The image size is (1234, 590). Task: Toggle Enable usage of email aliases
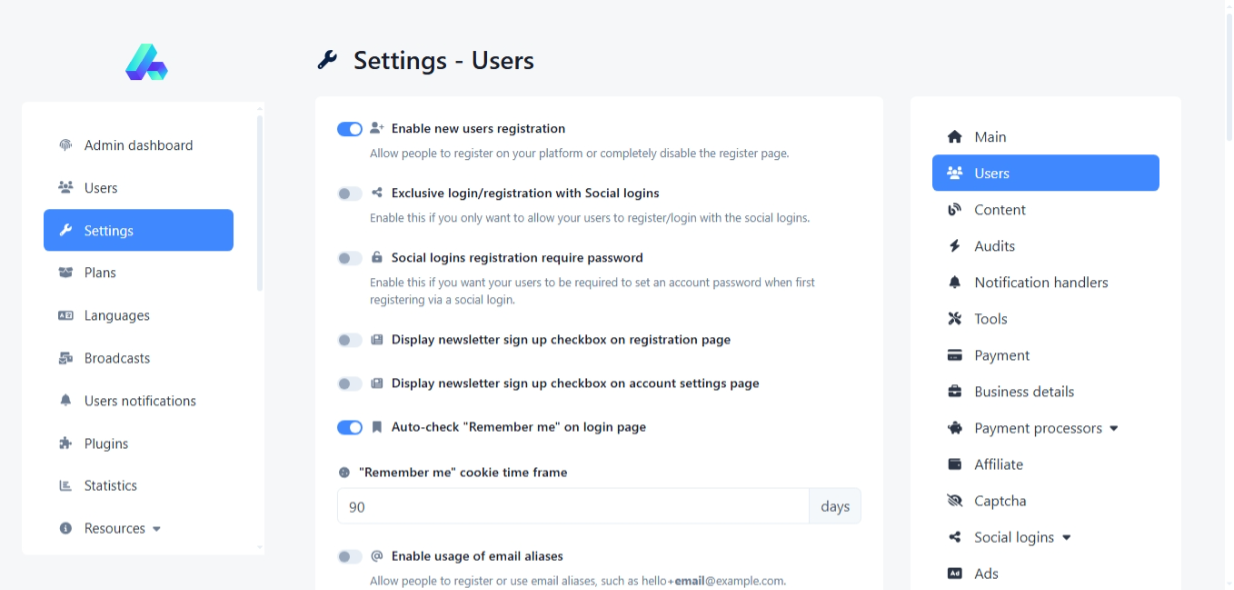point(350,557)
